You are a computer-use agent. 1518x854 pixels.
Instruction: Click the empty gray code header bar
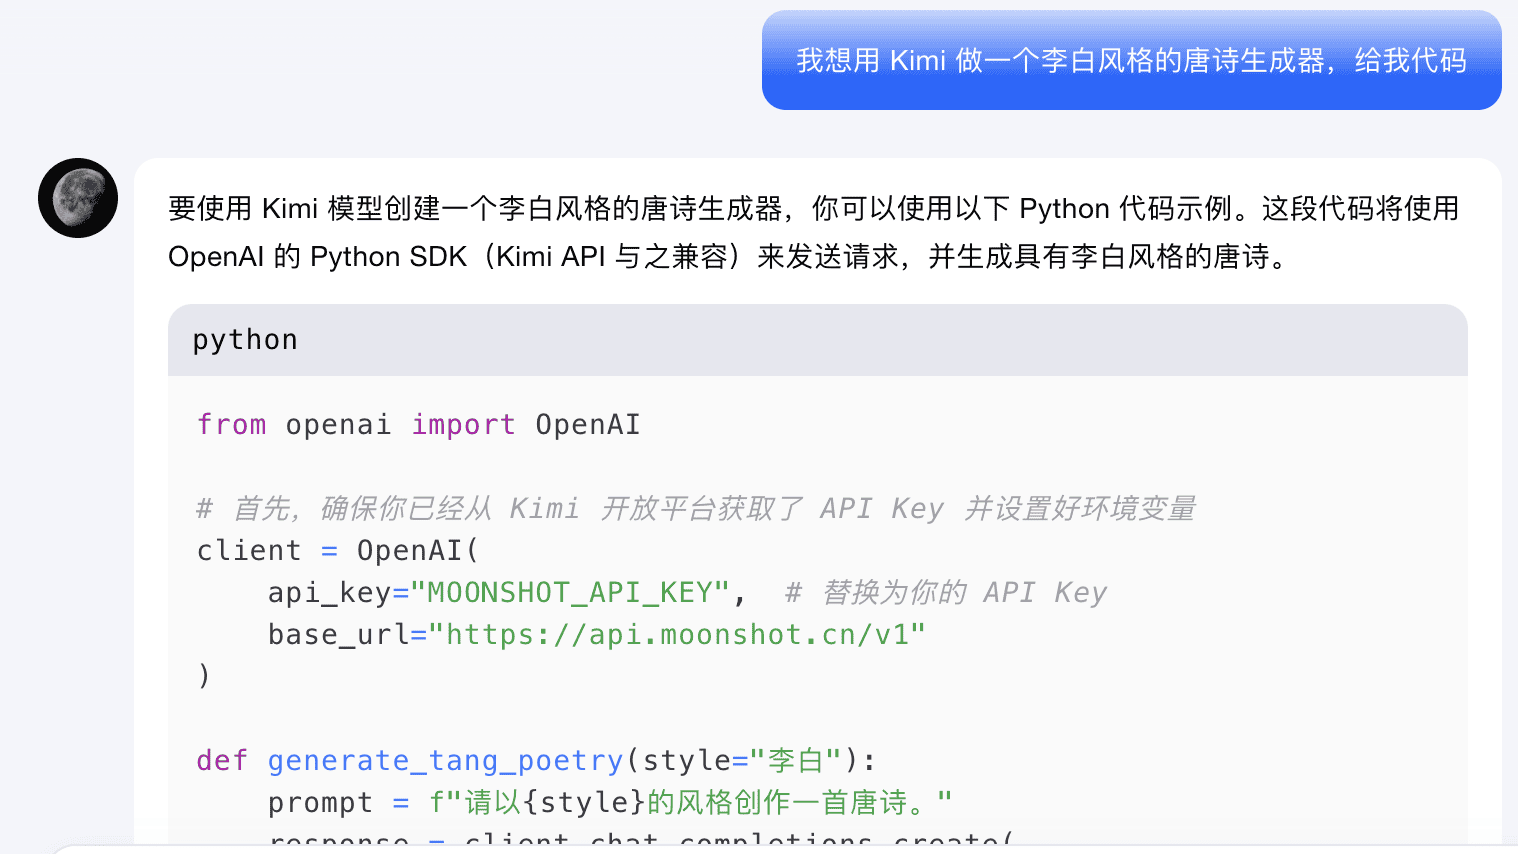coord(880,340)
